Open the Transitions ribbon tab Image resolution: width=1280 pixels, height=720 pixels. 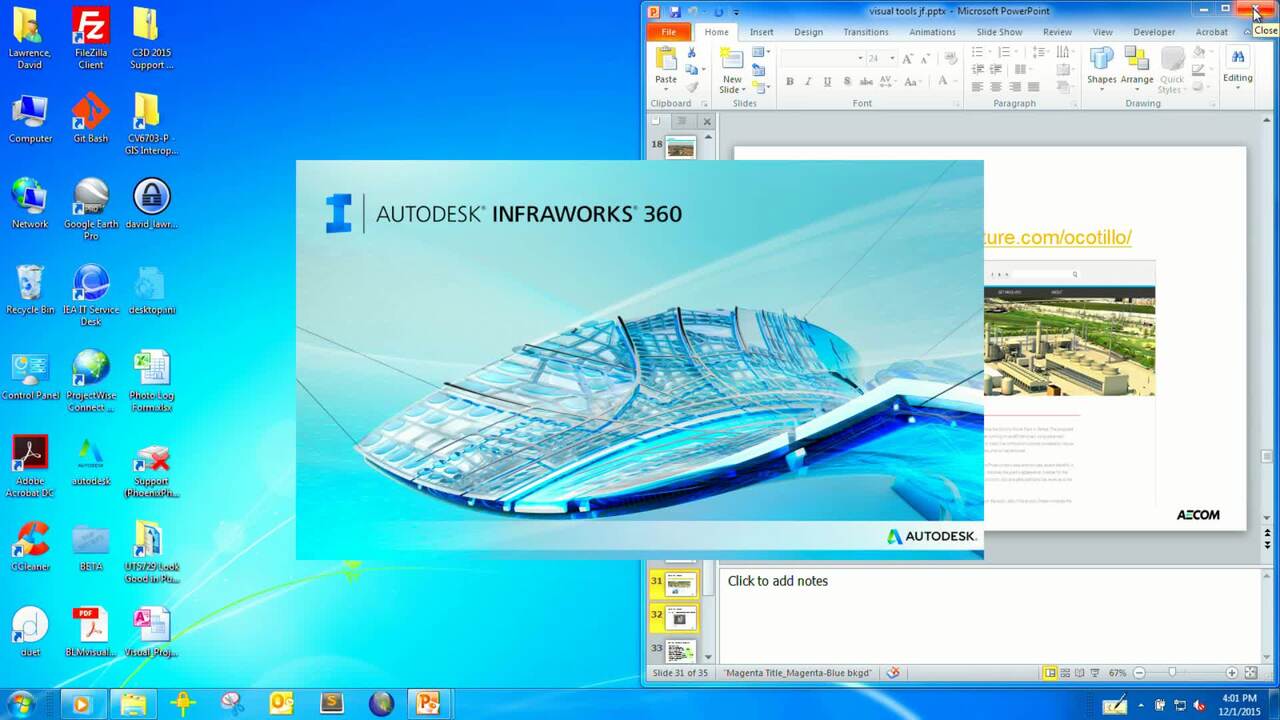[865, 32]
